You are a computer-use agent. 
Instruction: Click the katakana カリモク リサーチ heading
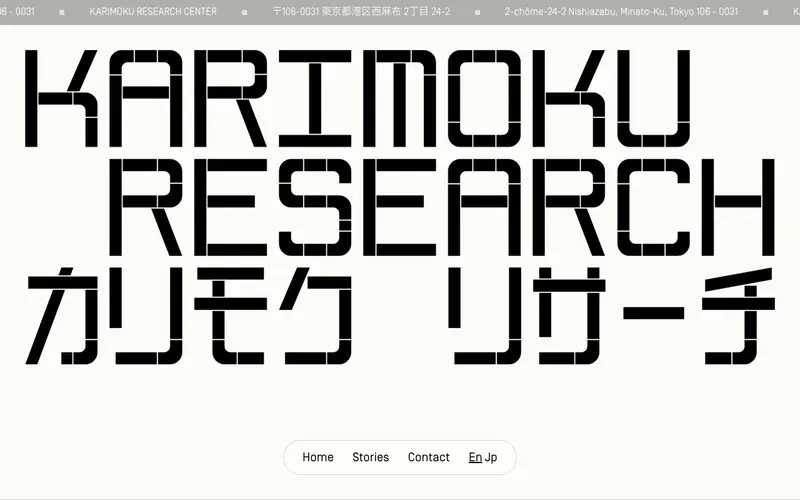click(401, 316)
